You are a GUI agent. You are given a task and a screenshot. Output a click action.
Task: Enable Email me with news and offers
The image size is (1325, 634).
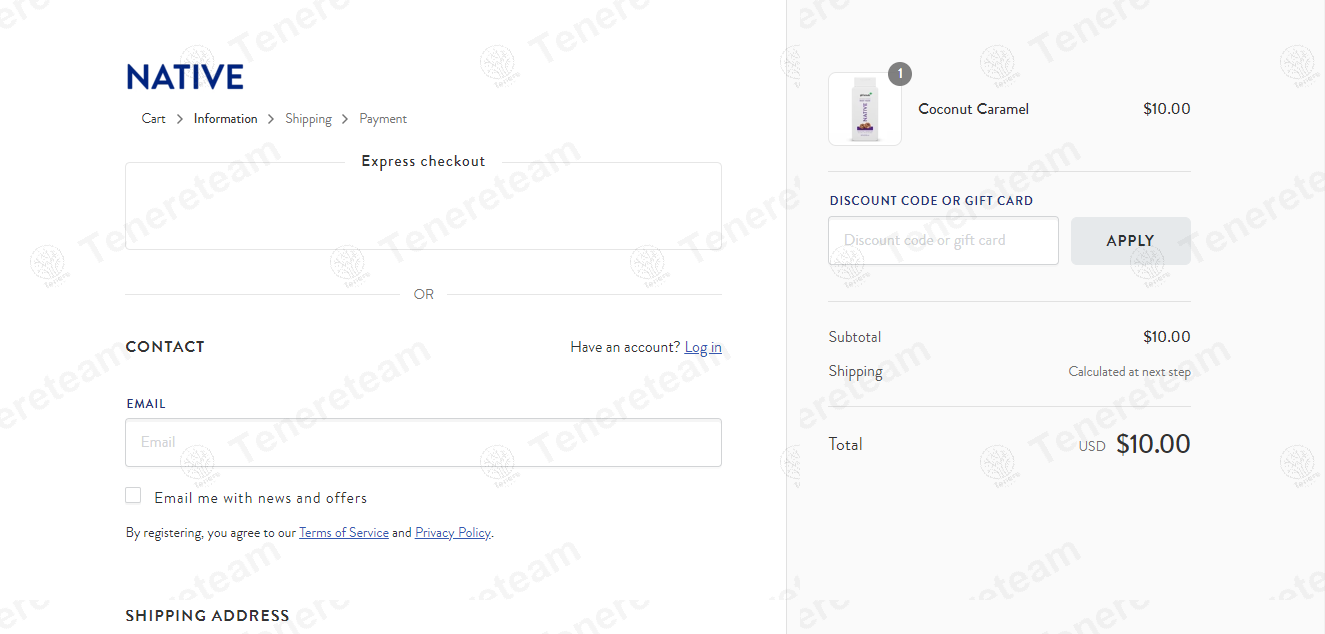133,496
